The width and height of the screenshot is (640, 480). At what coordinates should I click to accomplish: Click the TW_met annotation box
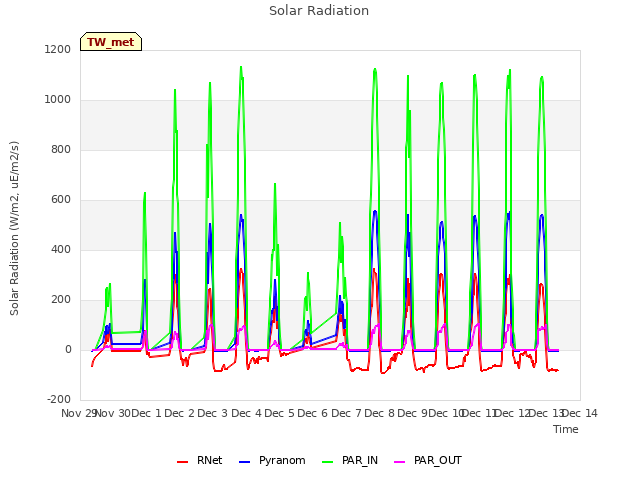[111, 42]
